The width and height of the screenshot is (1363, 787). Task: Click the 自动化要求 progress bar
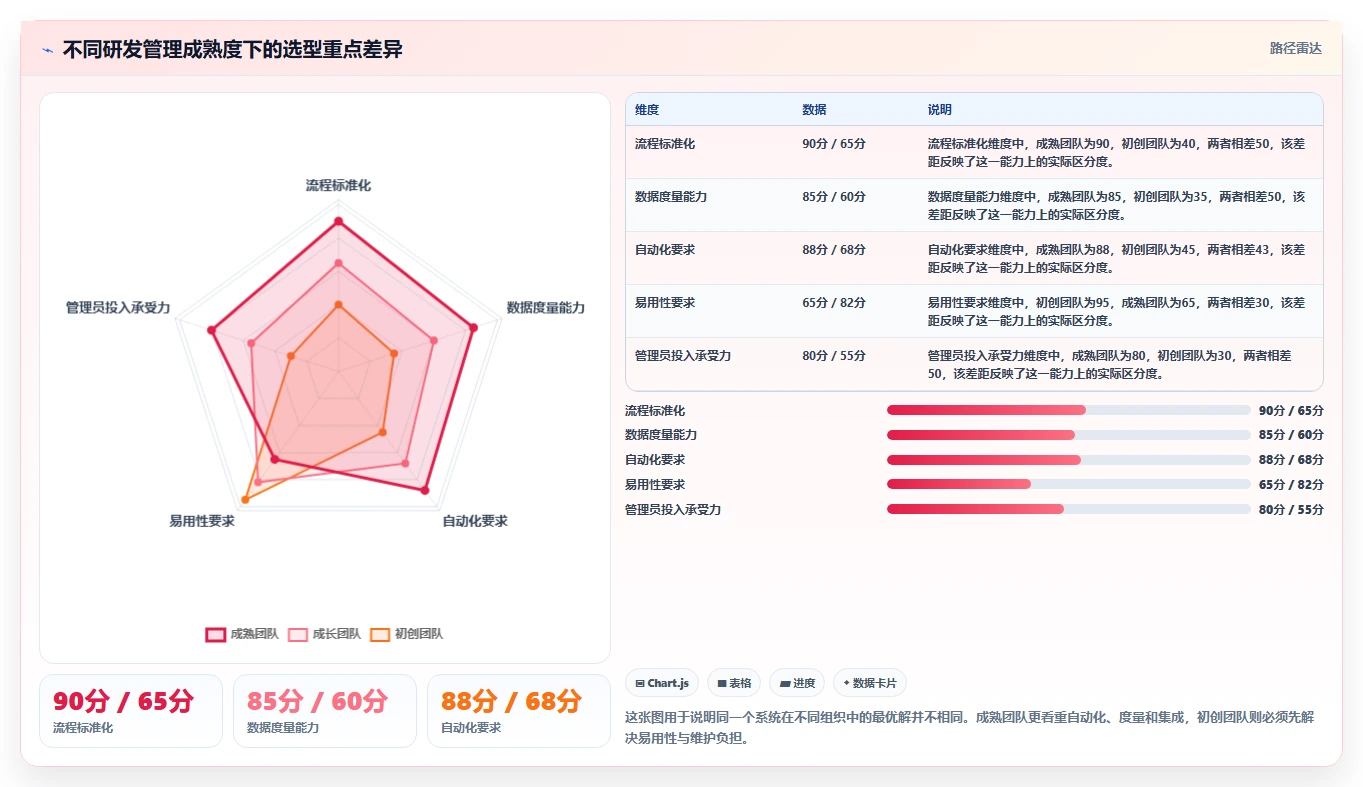1069,460
